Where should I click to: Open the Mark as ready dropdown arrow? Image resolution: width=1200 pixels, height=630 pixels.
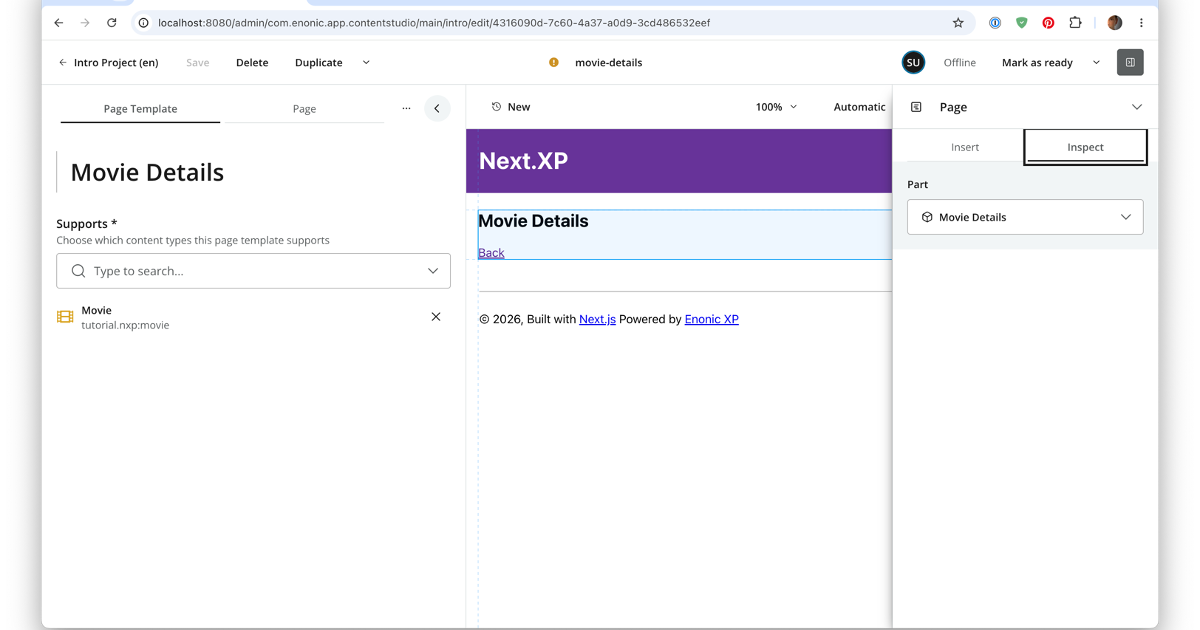point(1096,62)
